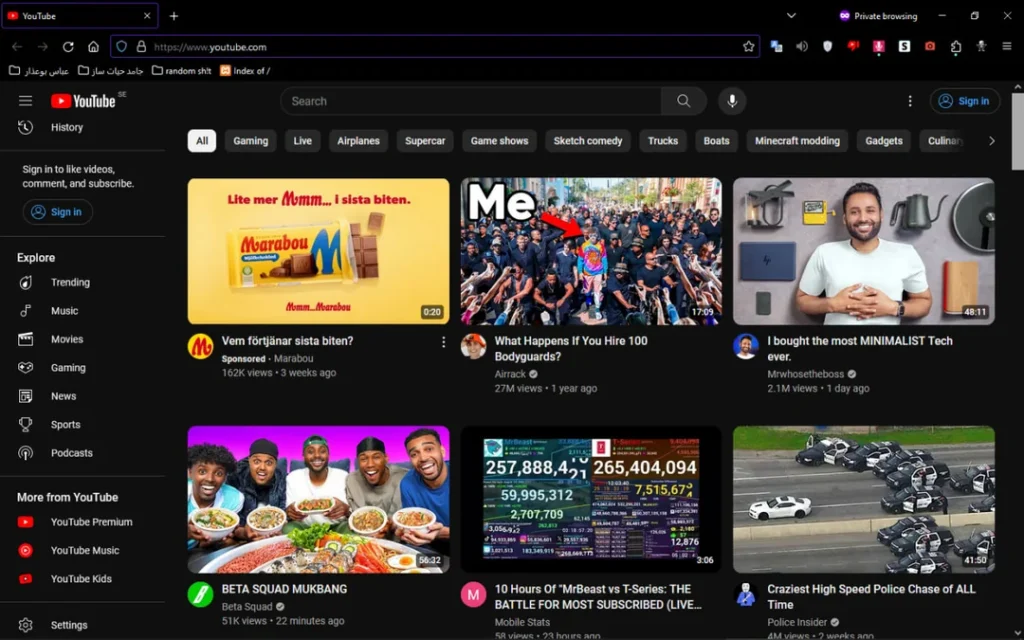Reload the page in the browser
Viewport: 1024px width, 640px height.
(68, 47)
